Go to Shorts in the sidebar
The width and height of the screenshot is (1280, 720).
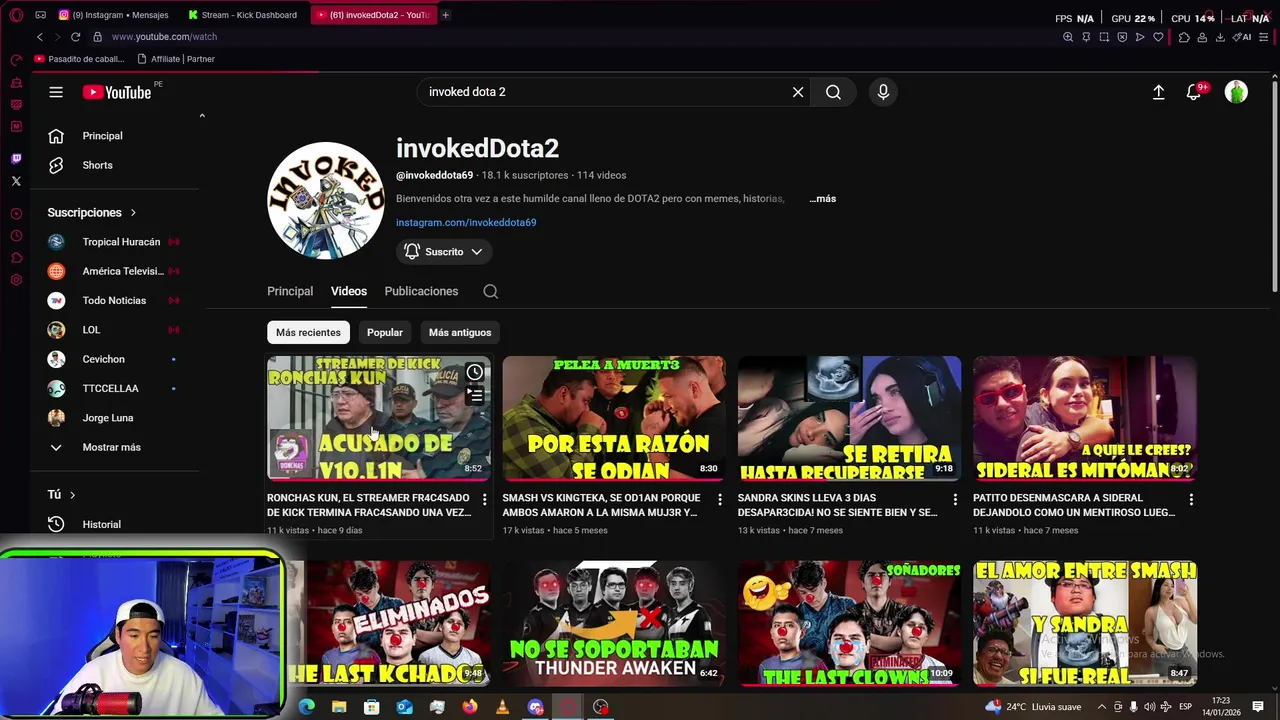pos(115,165)
